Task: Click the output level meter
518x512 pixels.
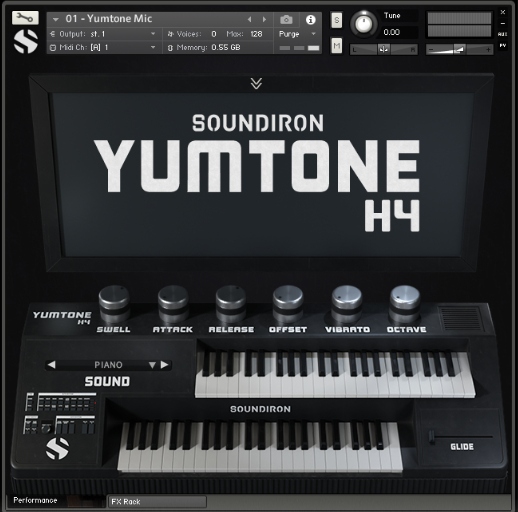Action: (459, 25)
